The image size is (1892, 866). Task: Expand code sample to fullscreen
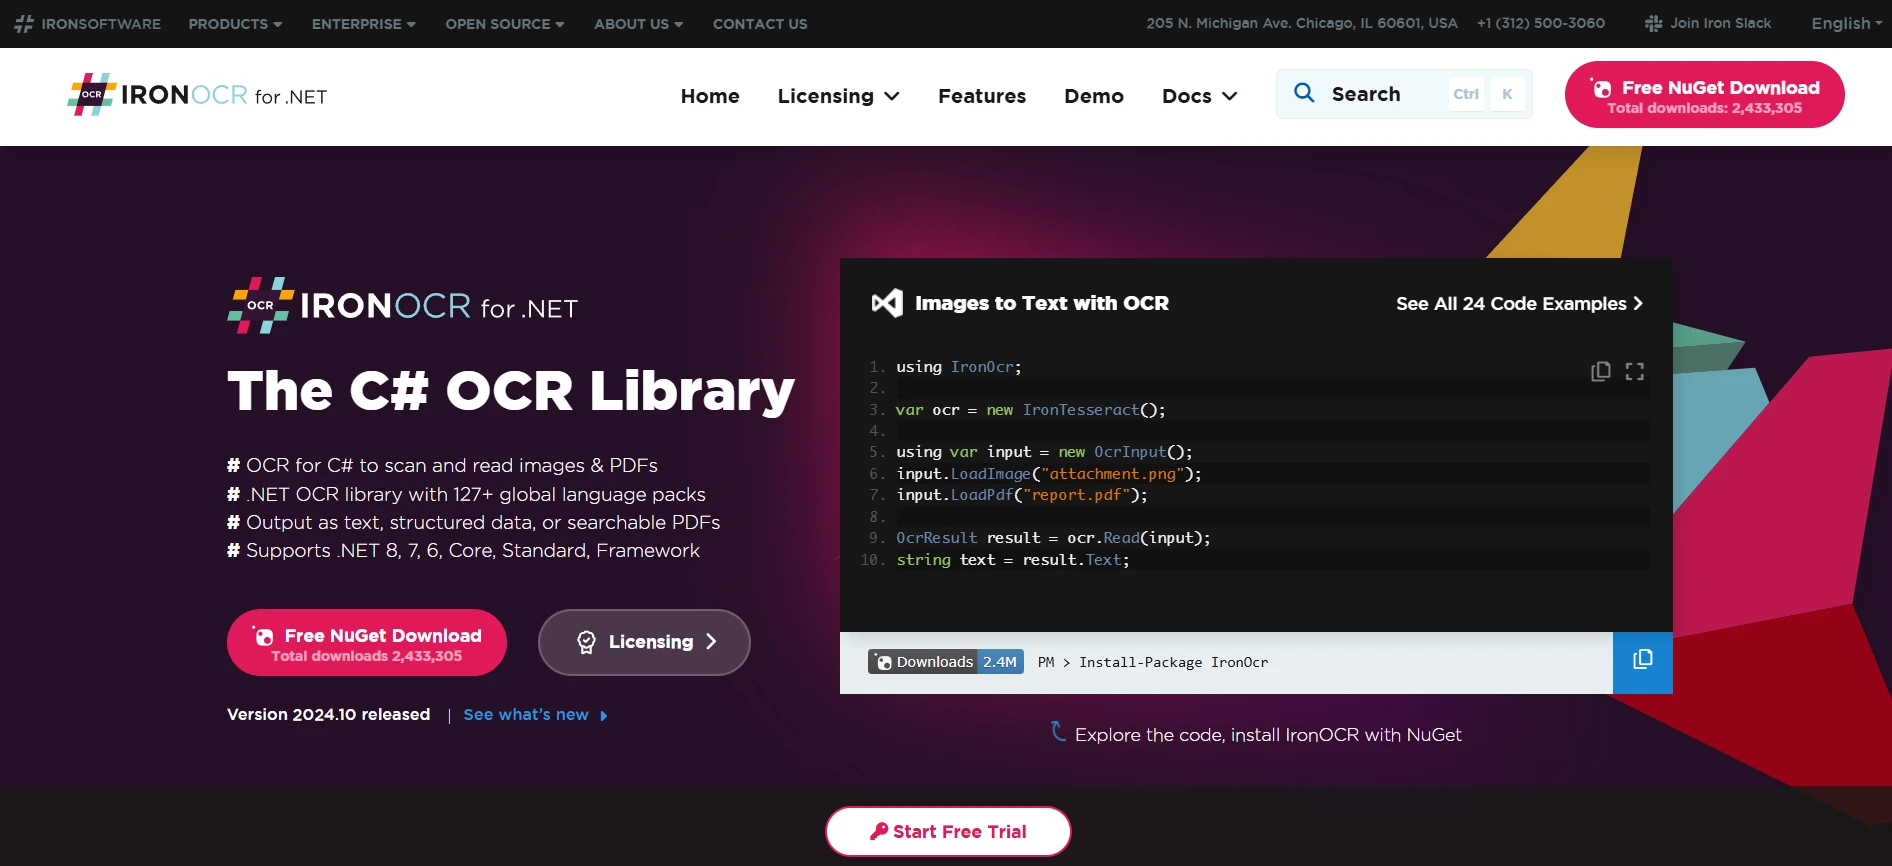tap(1635, 371)
